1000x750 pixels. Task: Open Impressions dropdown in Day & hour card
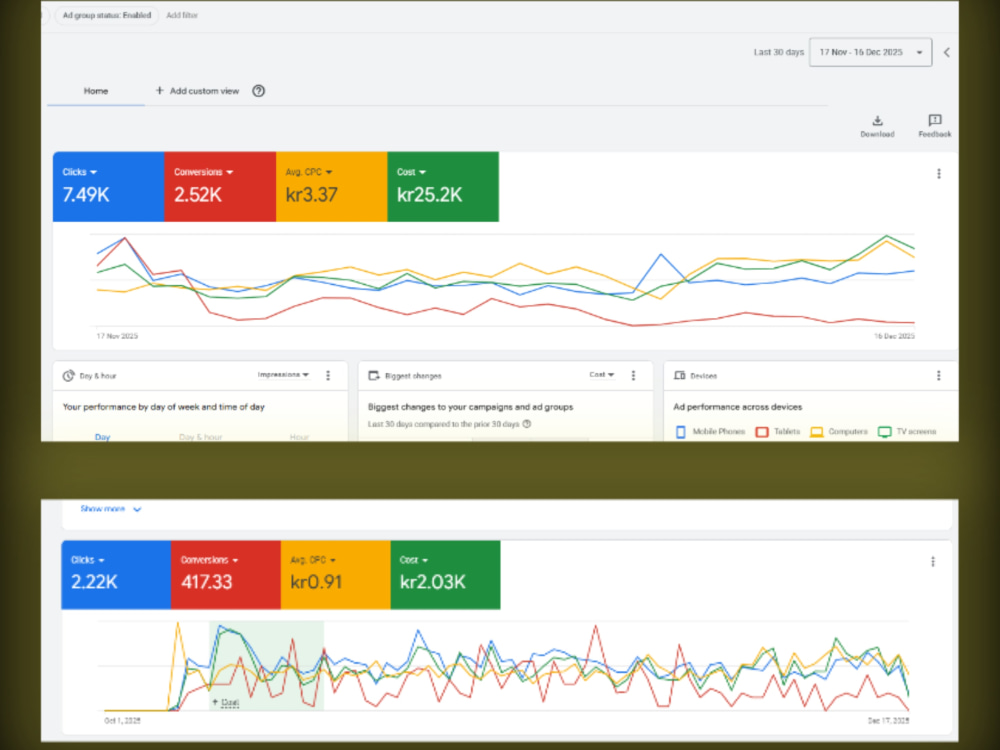click(283, 375)
